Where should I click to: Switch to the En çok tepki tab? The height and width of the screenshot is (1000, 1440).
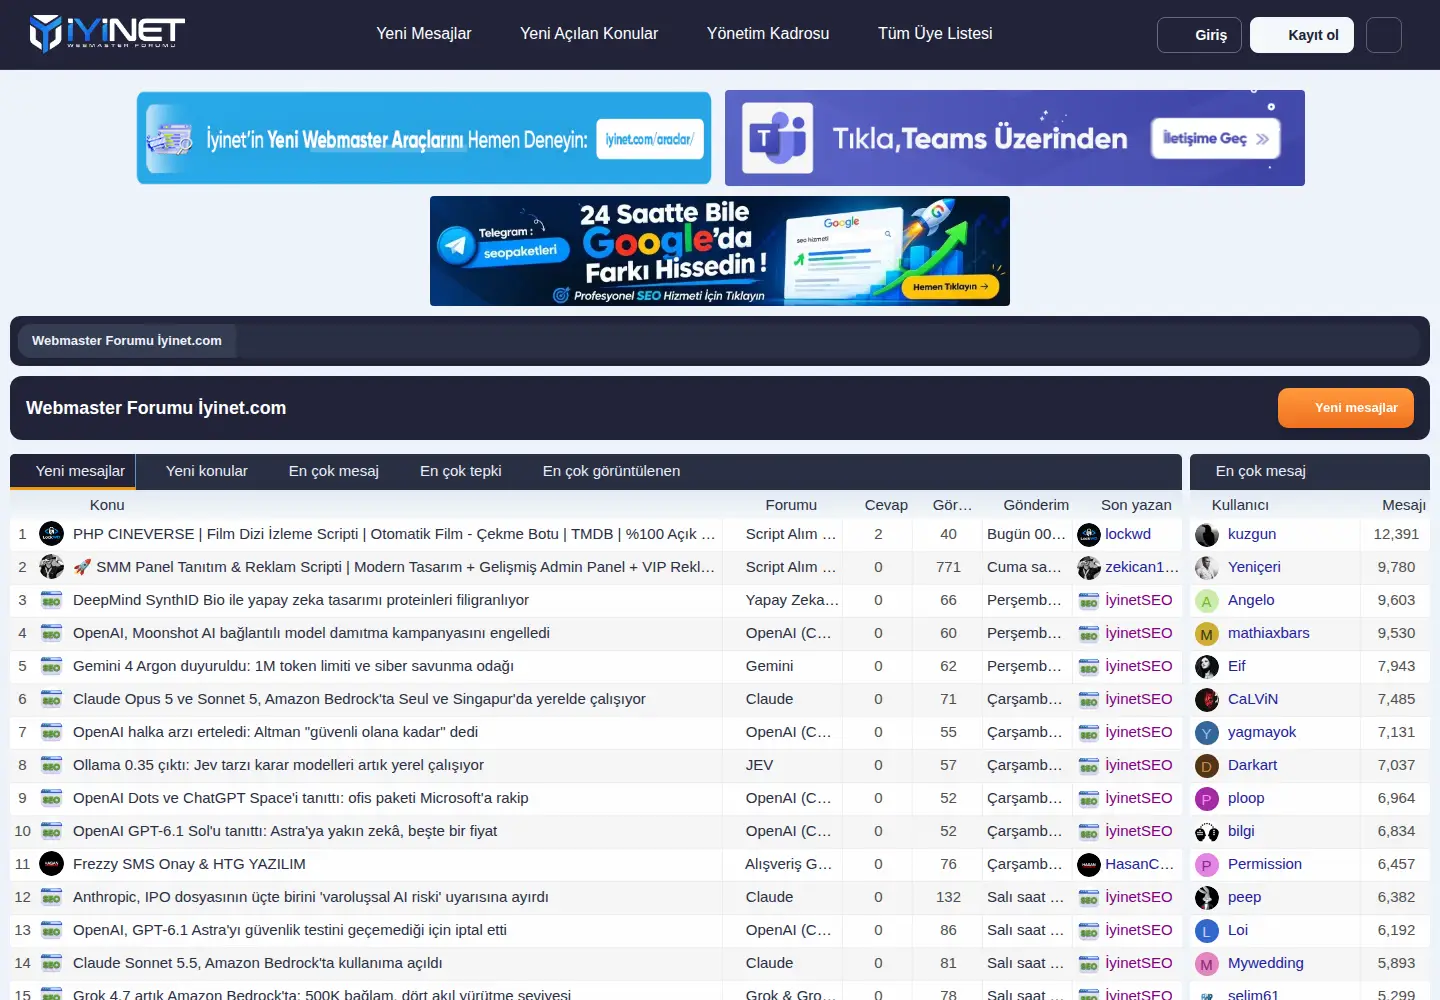[x=461, y=471]
